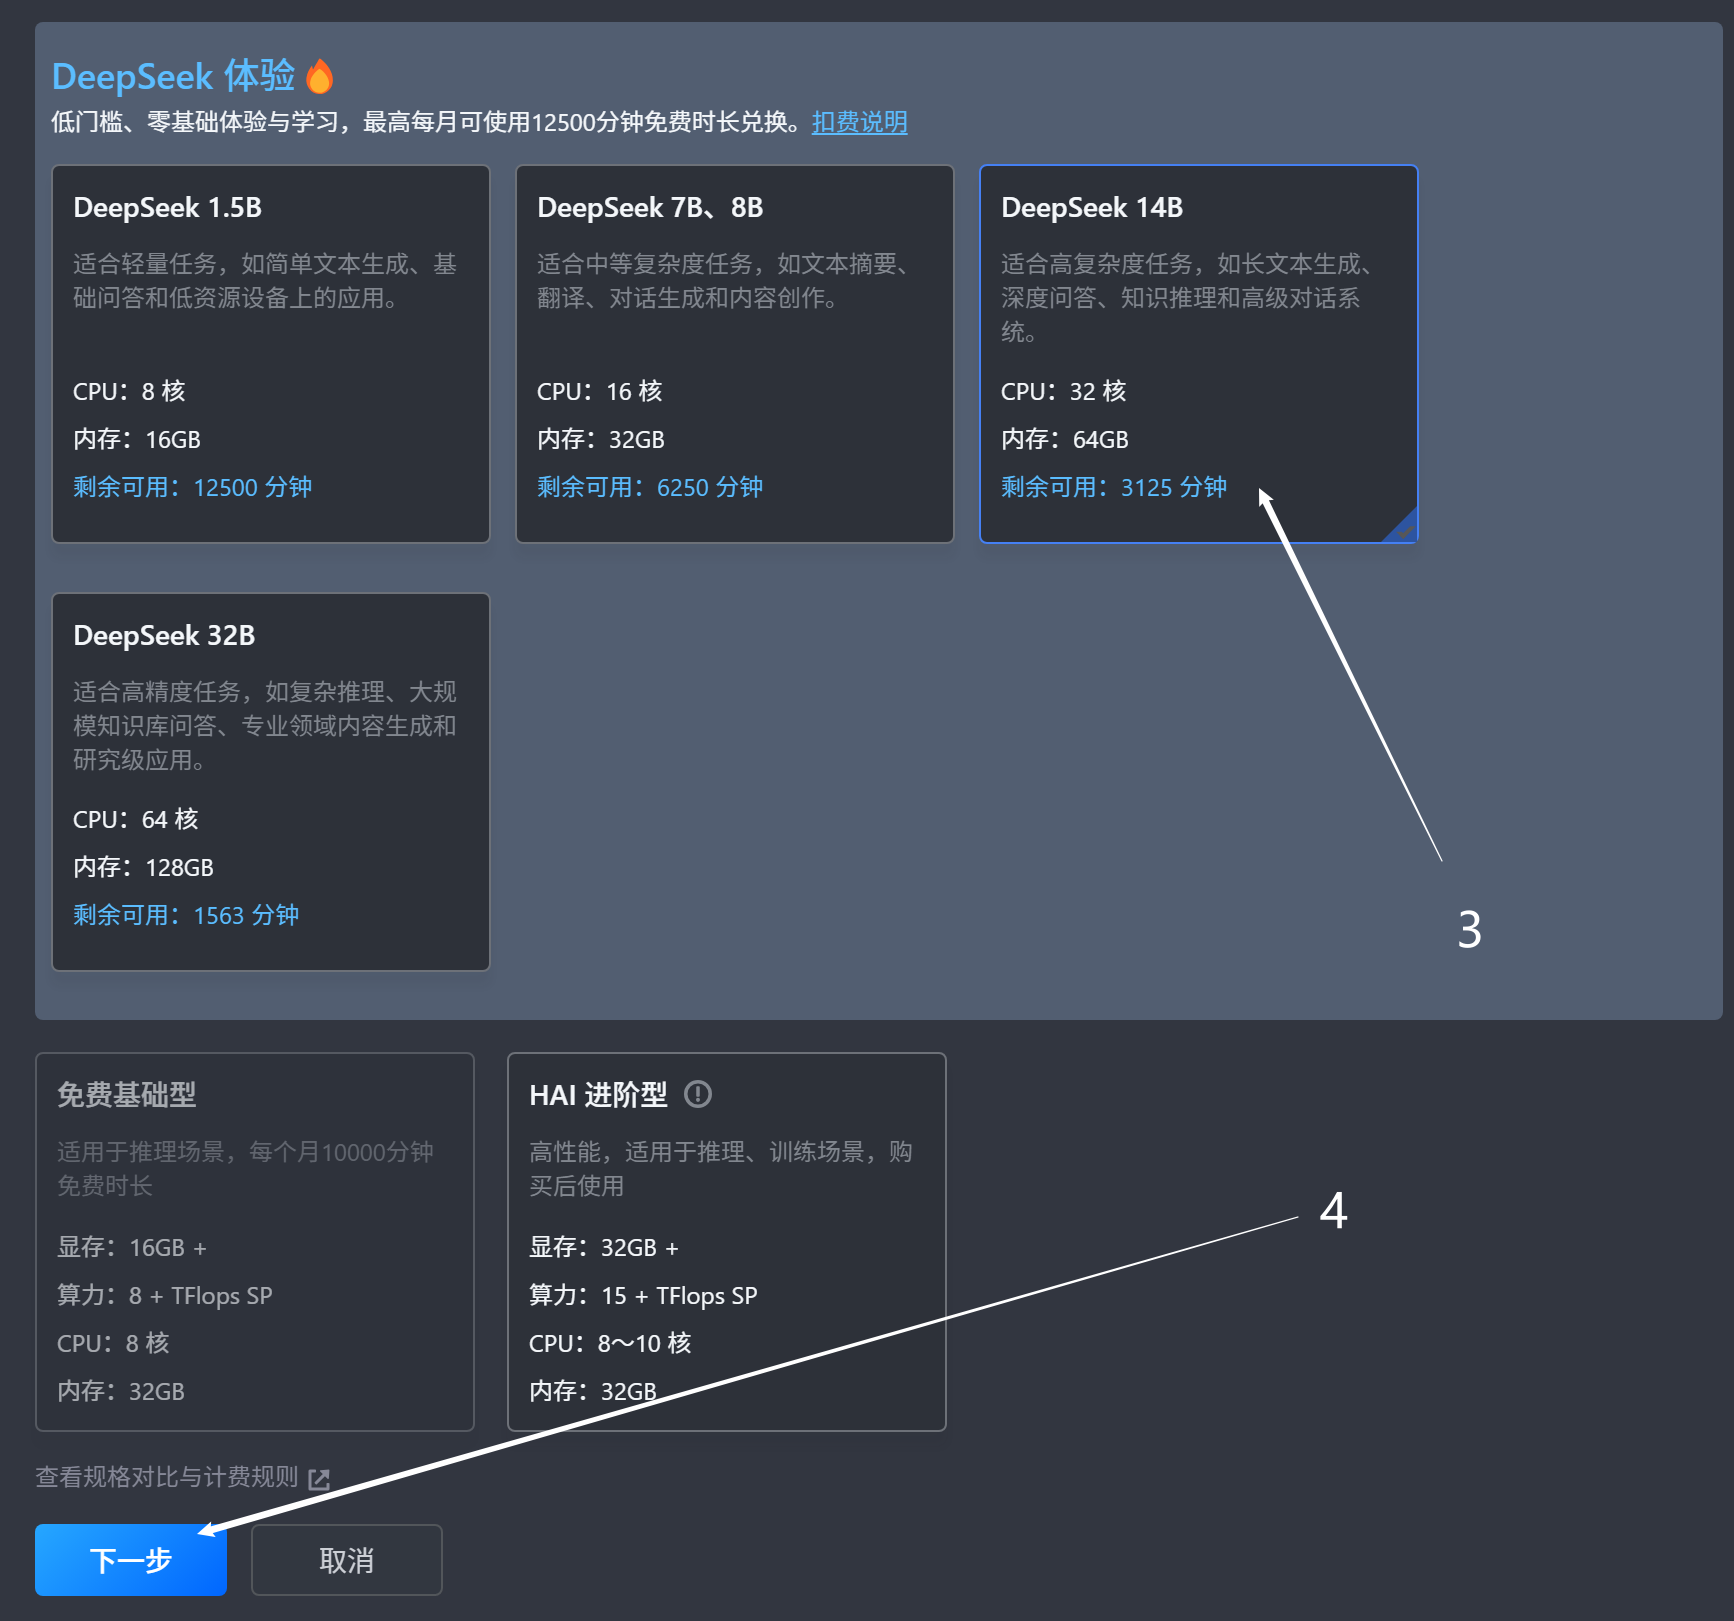Select the DeepSeek 7B、8B card
The height and width of the screenshot is (1621, 1734).
(735, 354)
